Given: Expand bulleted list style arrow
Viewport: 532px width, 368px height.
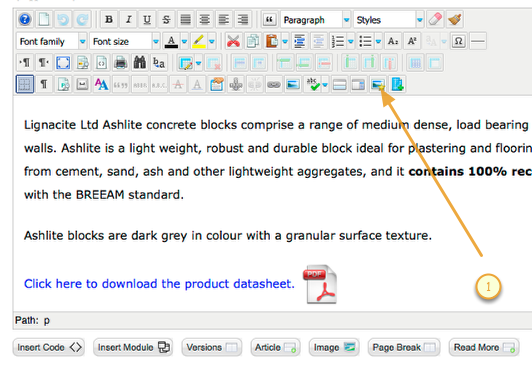Looking at the screenshot, I should (x=378, y=41).
